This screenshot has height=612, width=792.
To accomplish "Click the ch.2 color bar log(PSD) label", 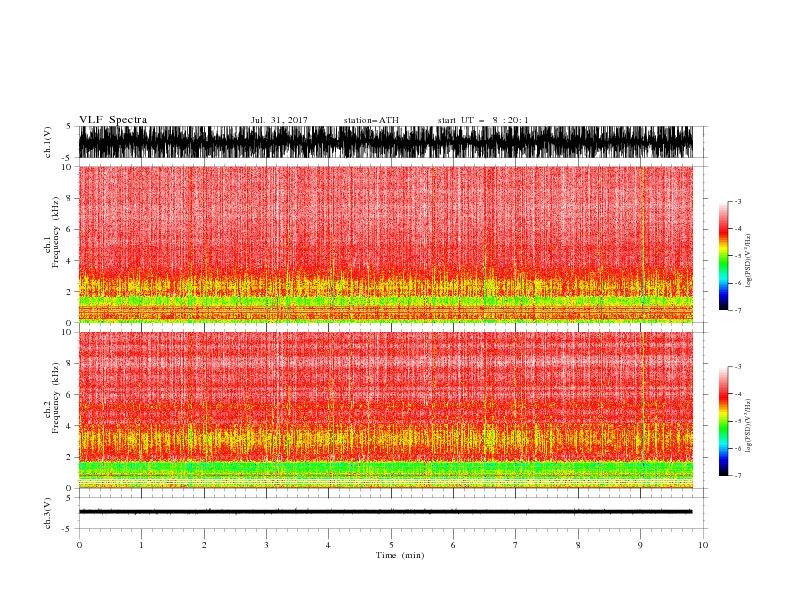I will pos(748,426).
